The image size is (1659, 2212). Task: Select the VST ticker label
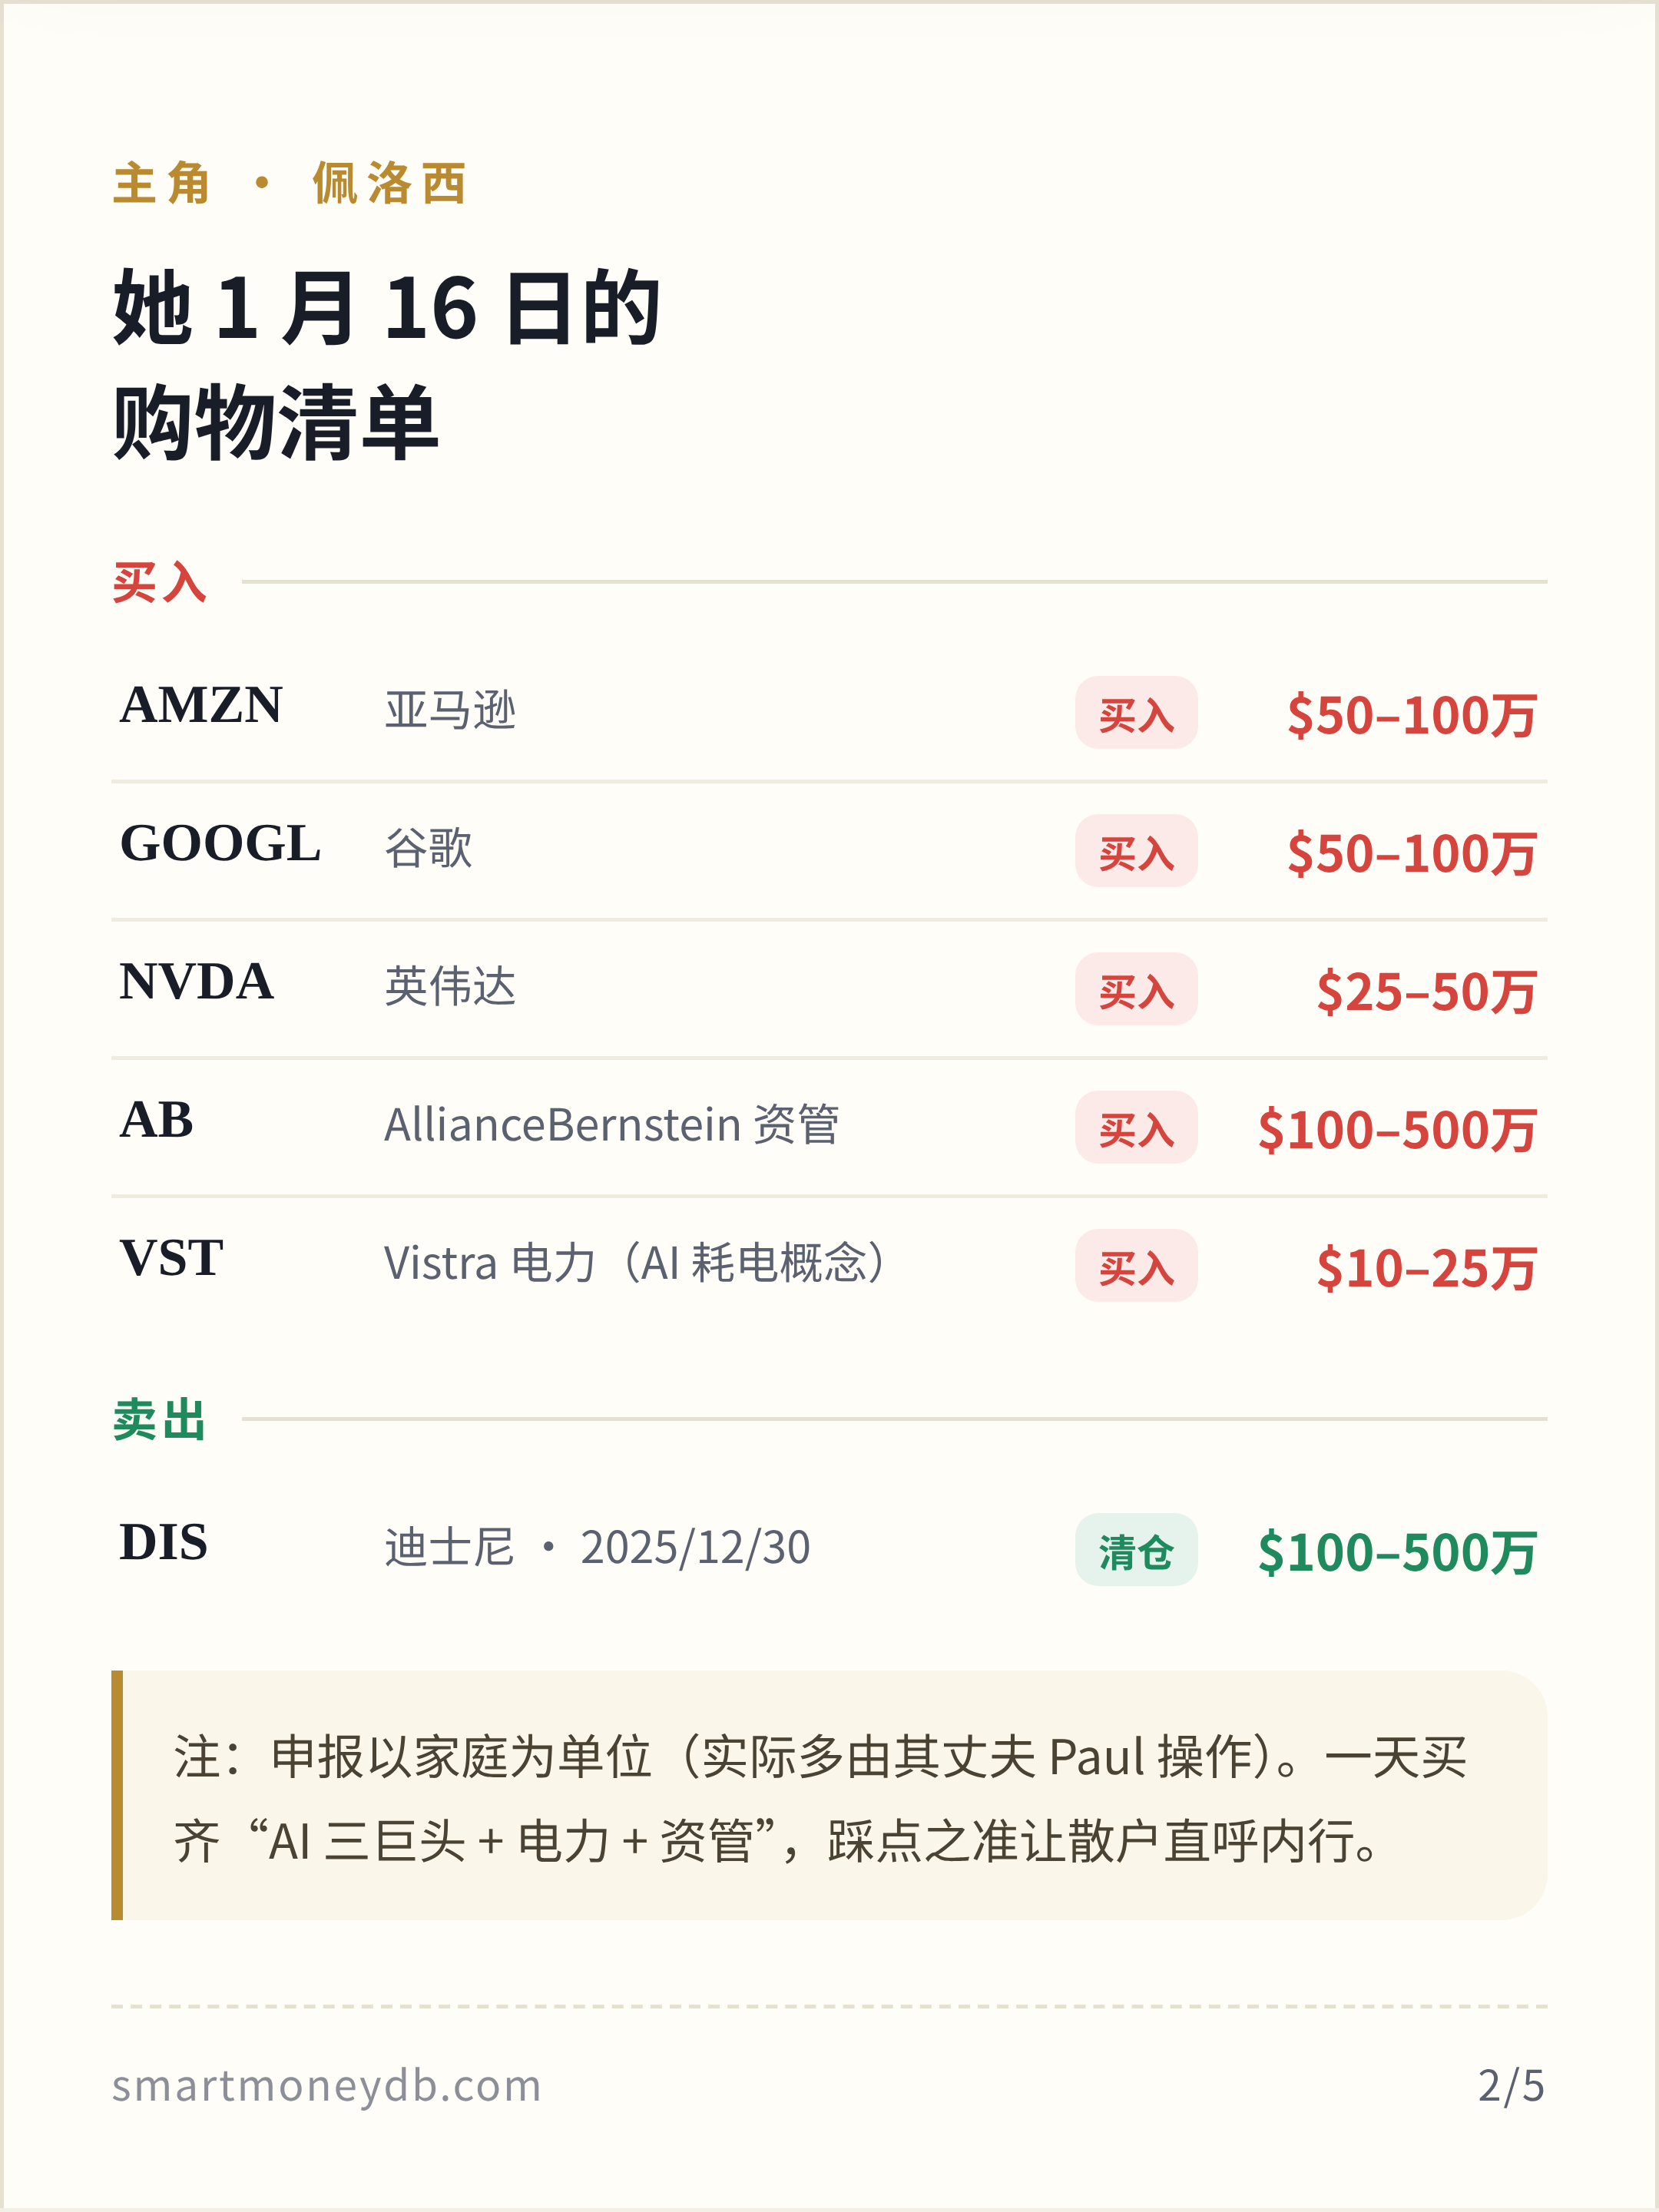point(171,1258)
